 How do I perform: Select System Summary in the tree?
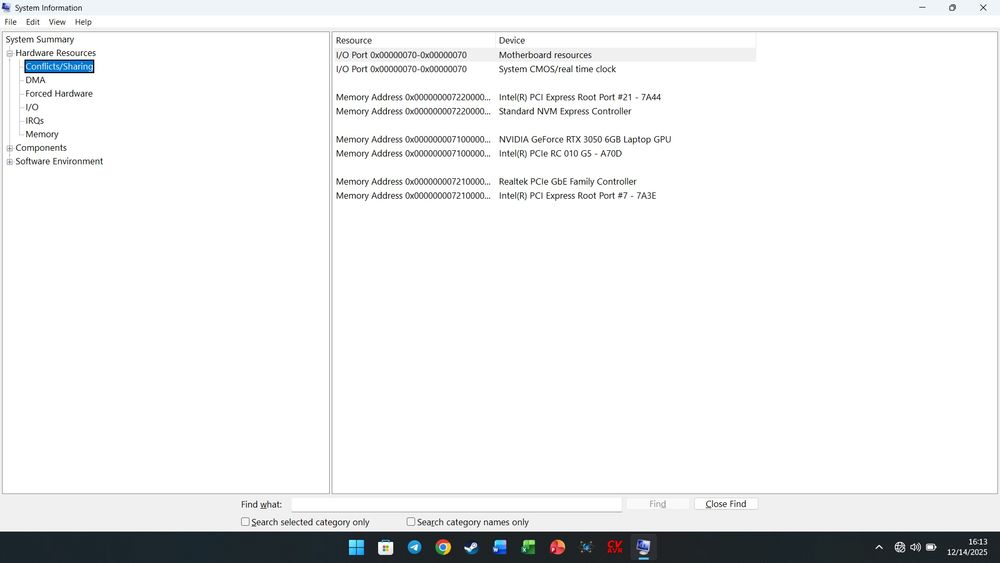tap(40, 40)
